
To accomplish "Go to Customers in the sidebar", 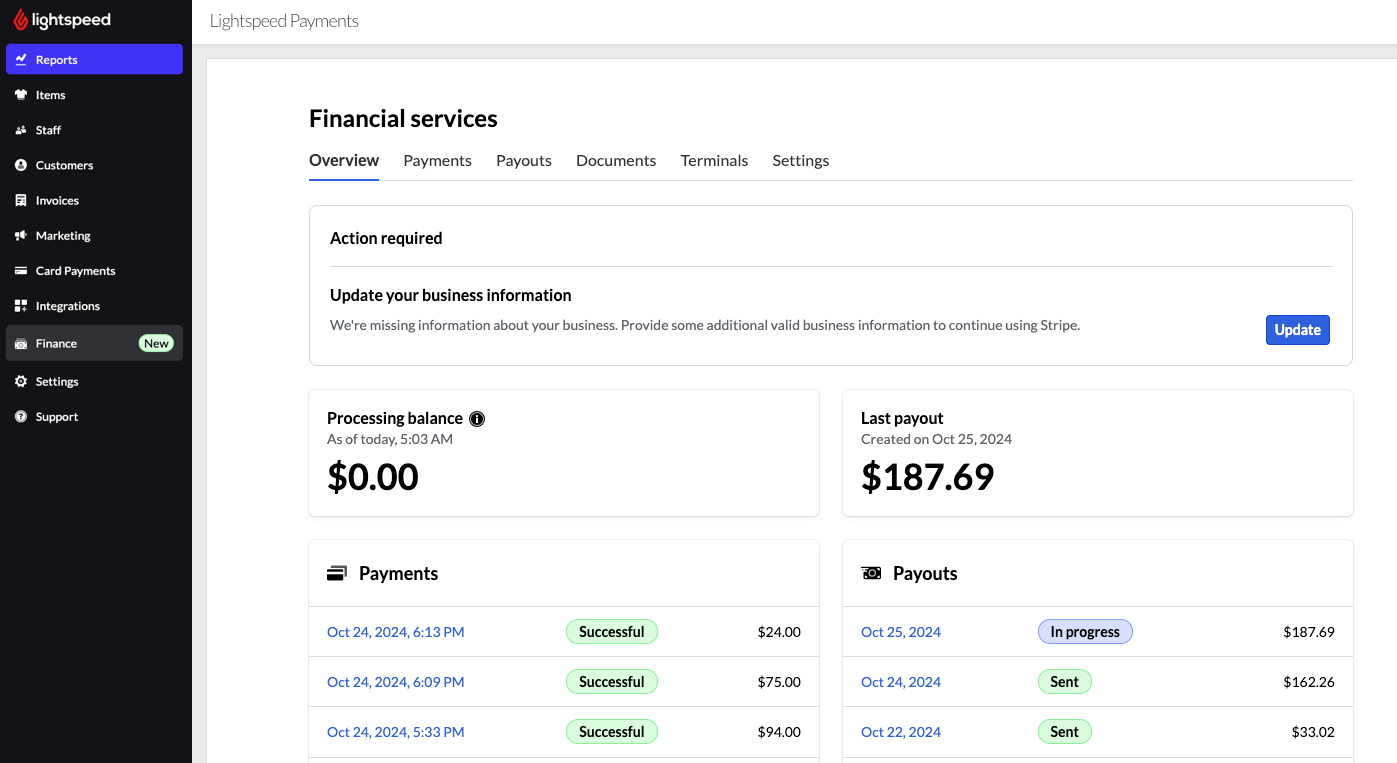I will (x=64, y=165).
